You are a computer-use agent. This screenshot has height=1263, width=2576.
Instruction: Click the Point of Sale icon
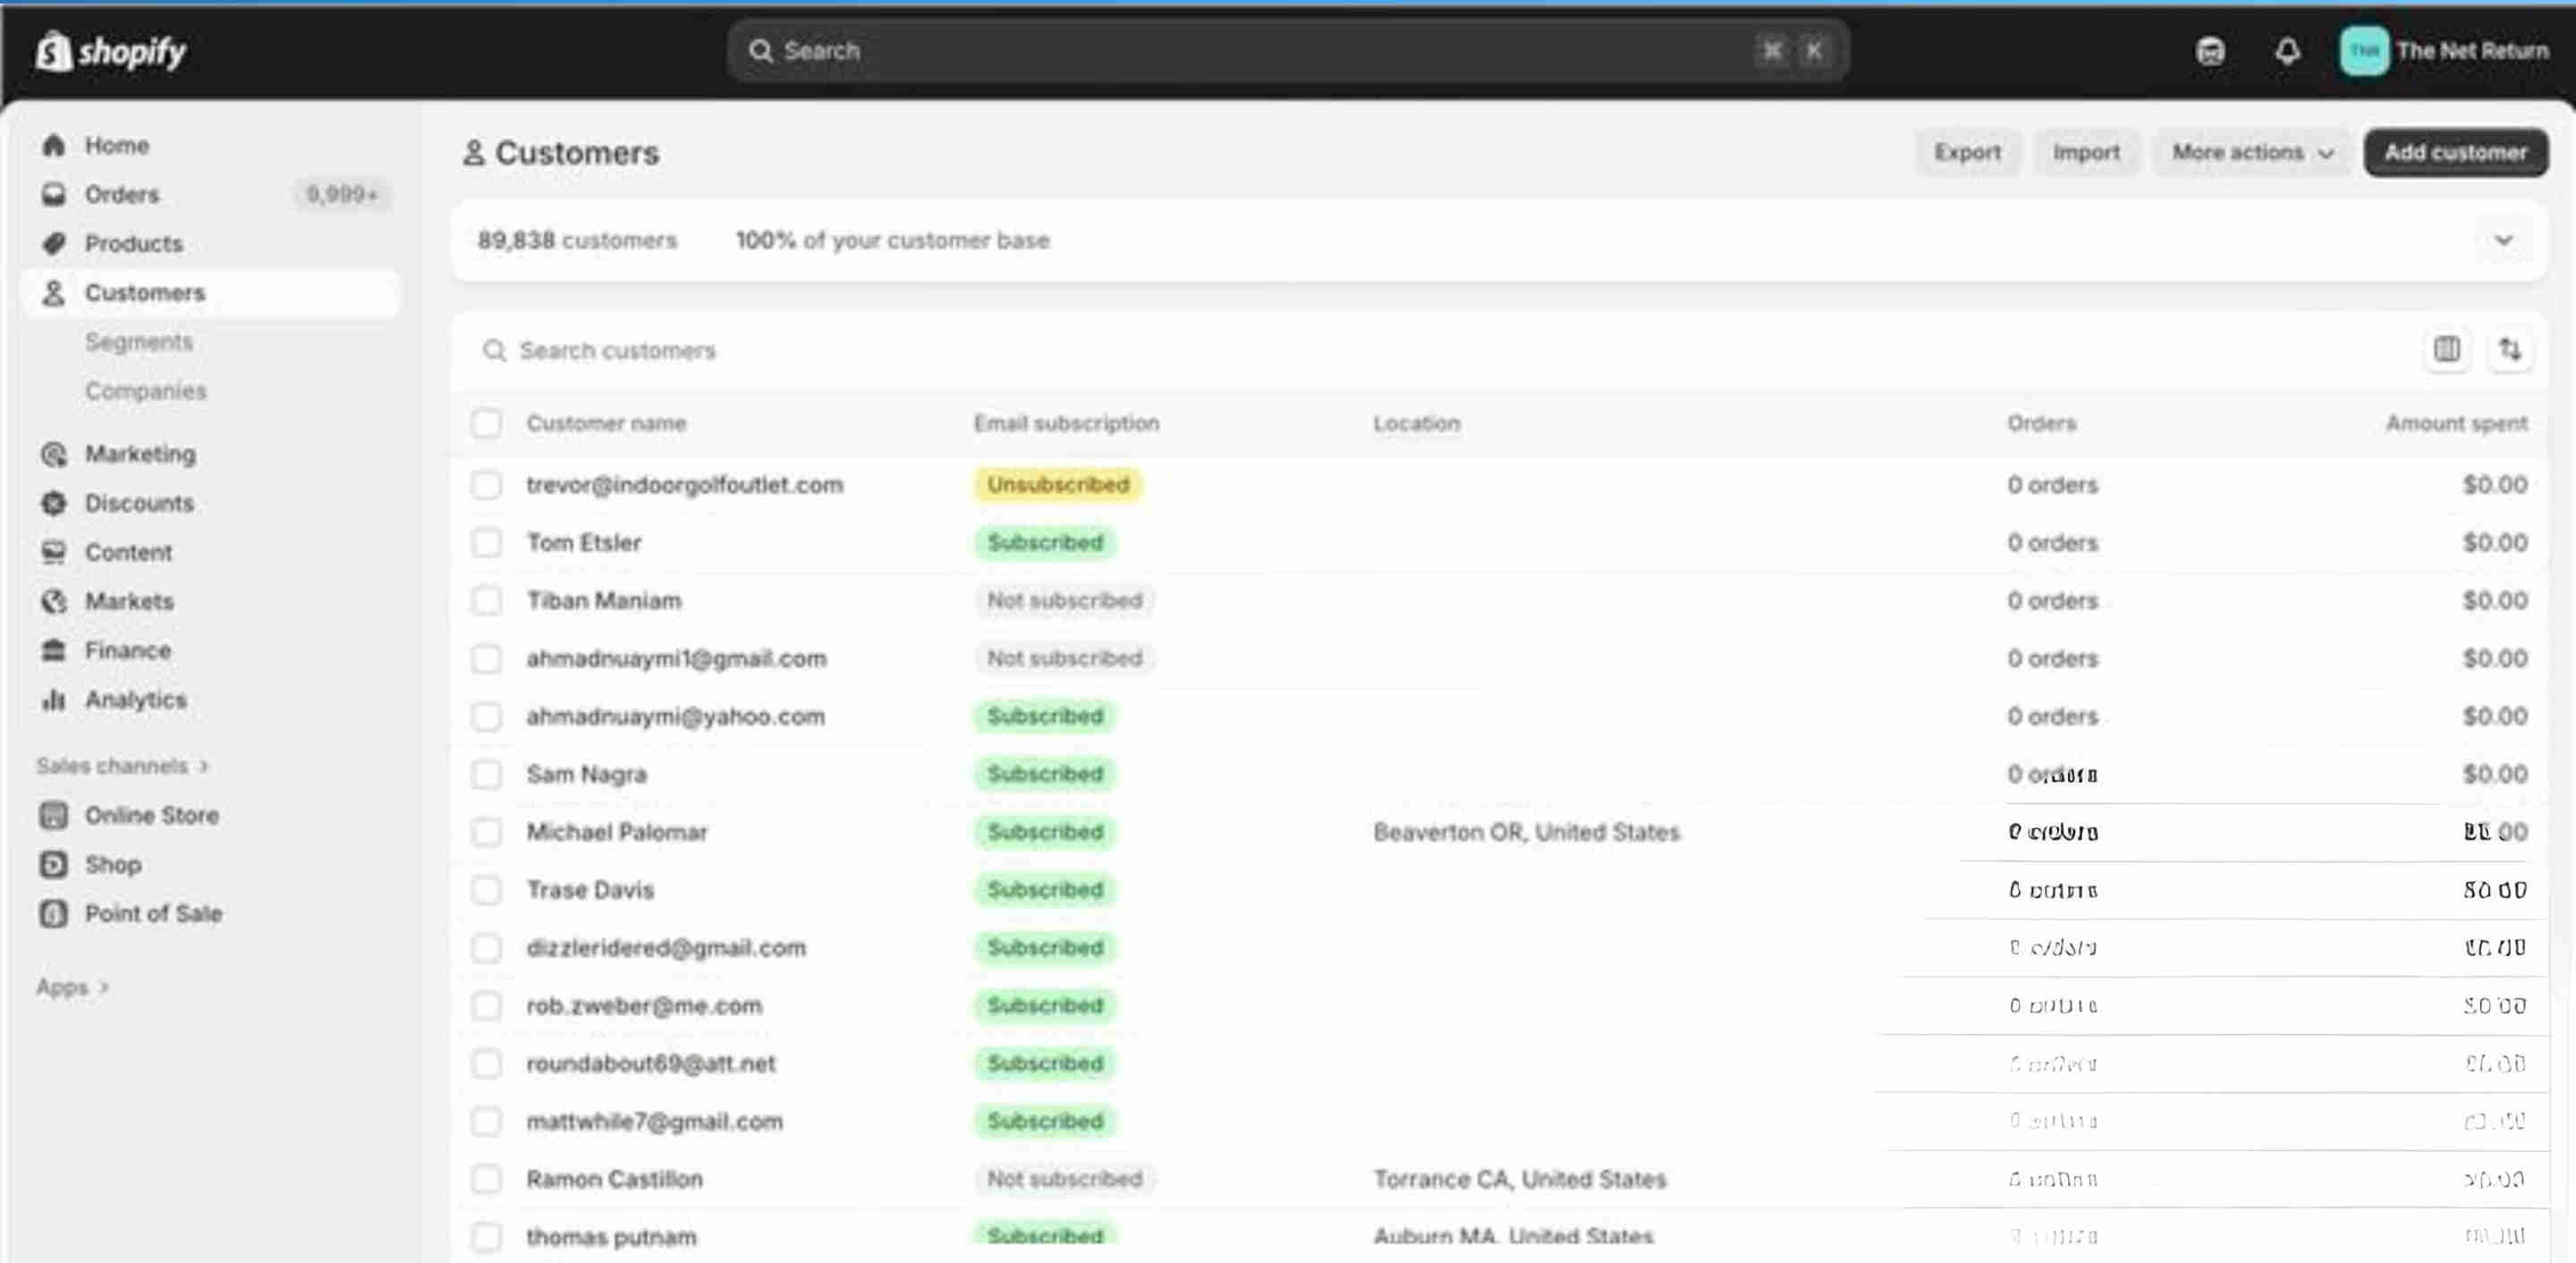click(x=54, y=913)
